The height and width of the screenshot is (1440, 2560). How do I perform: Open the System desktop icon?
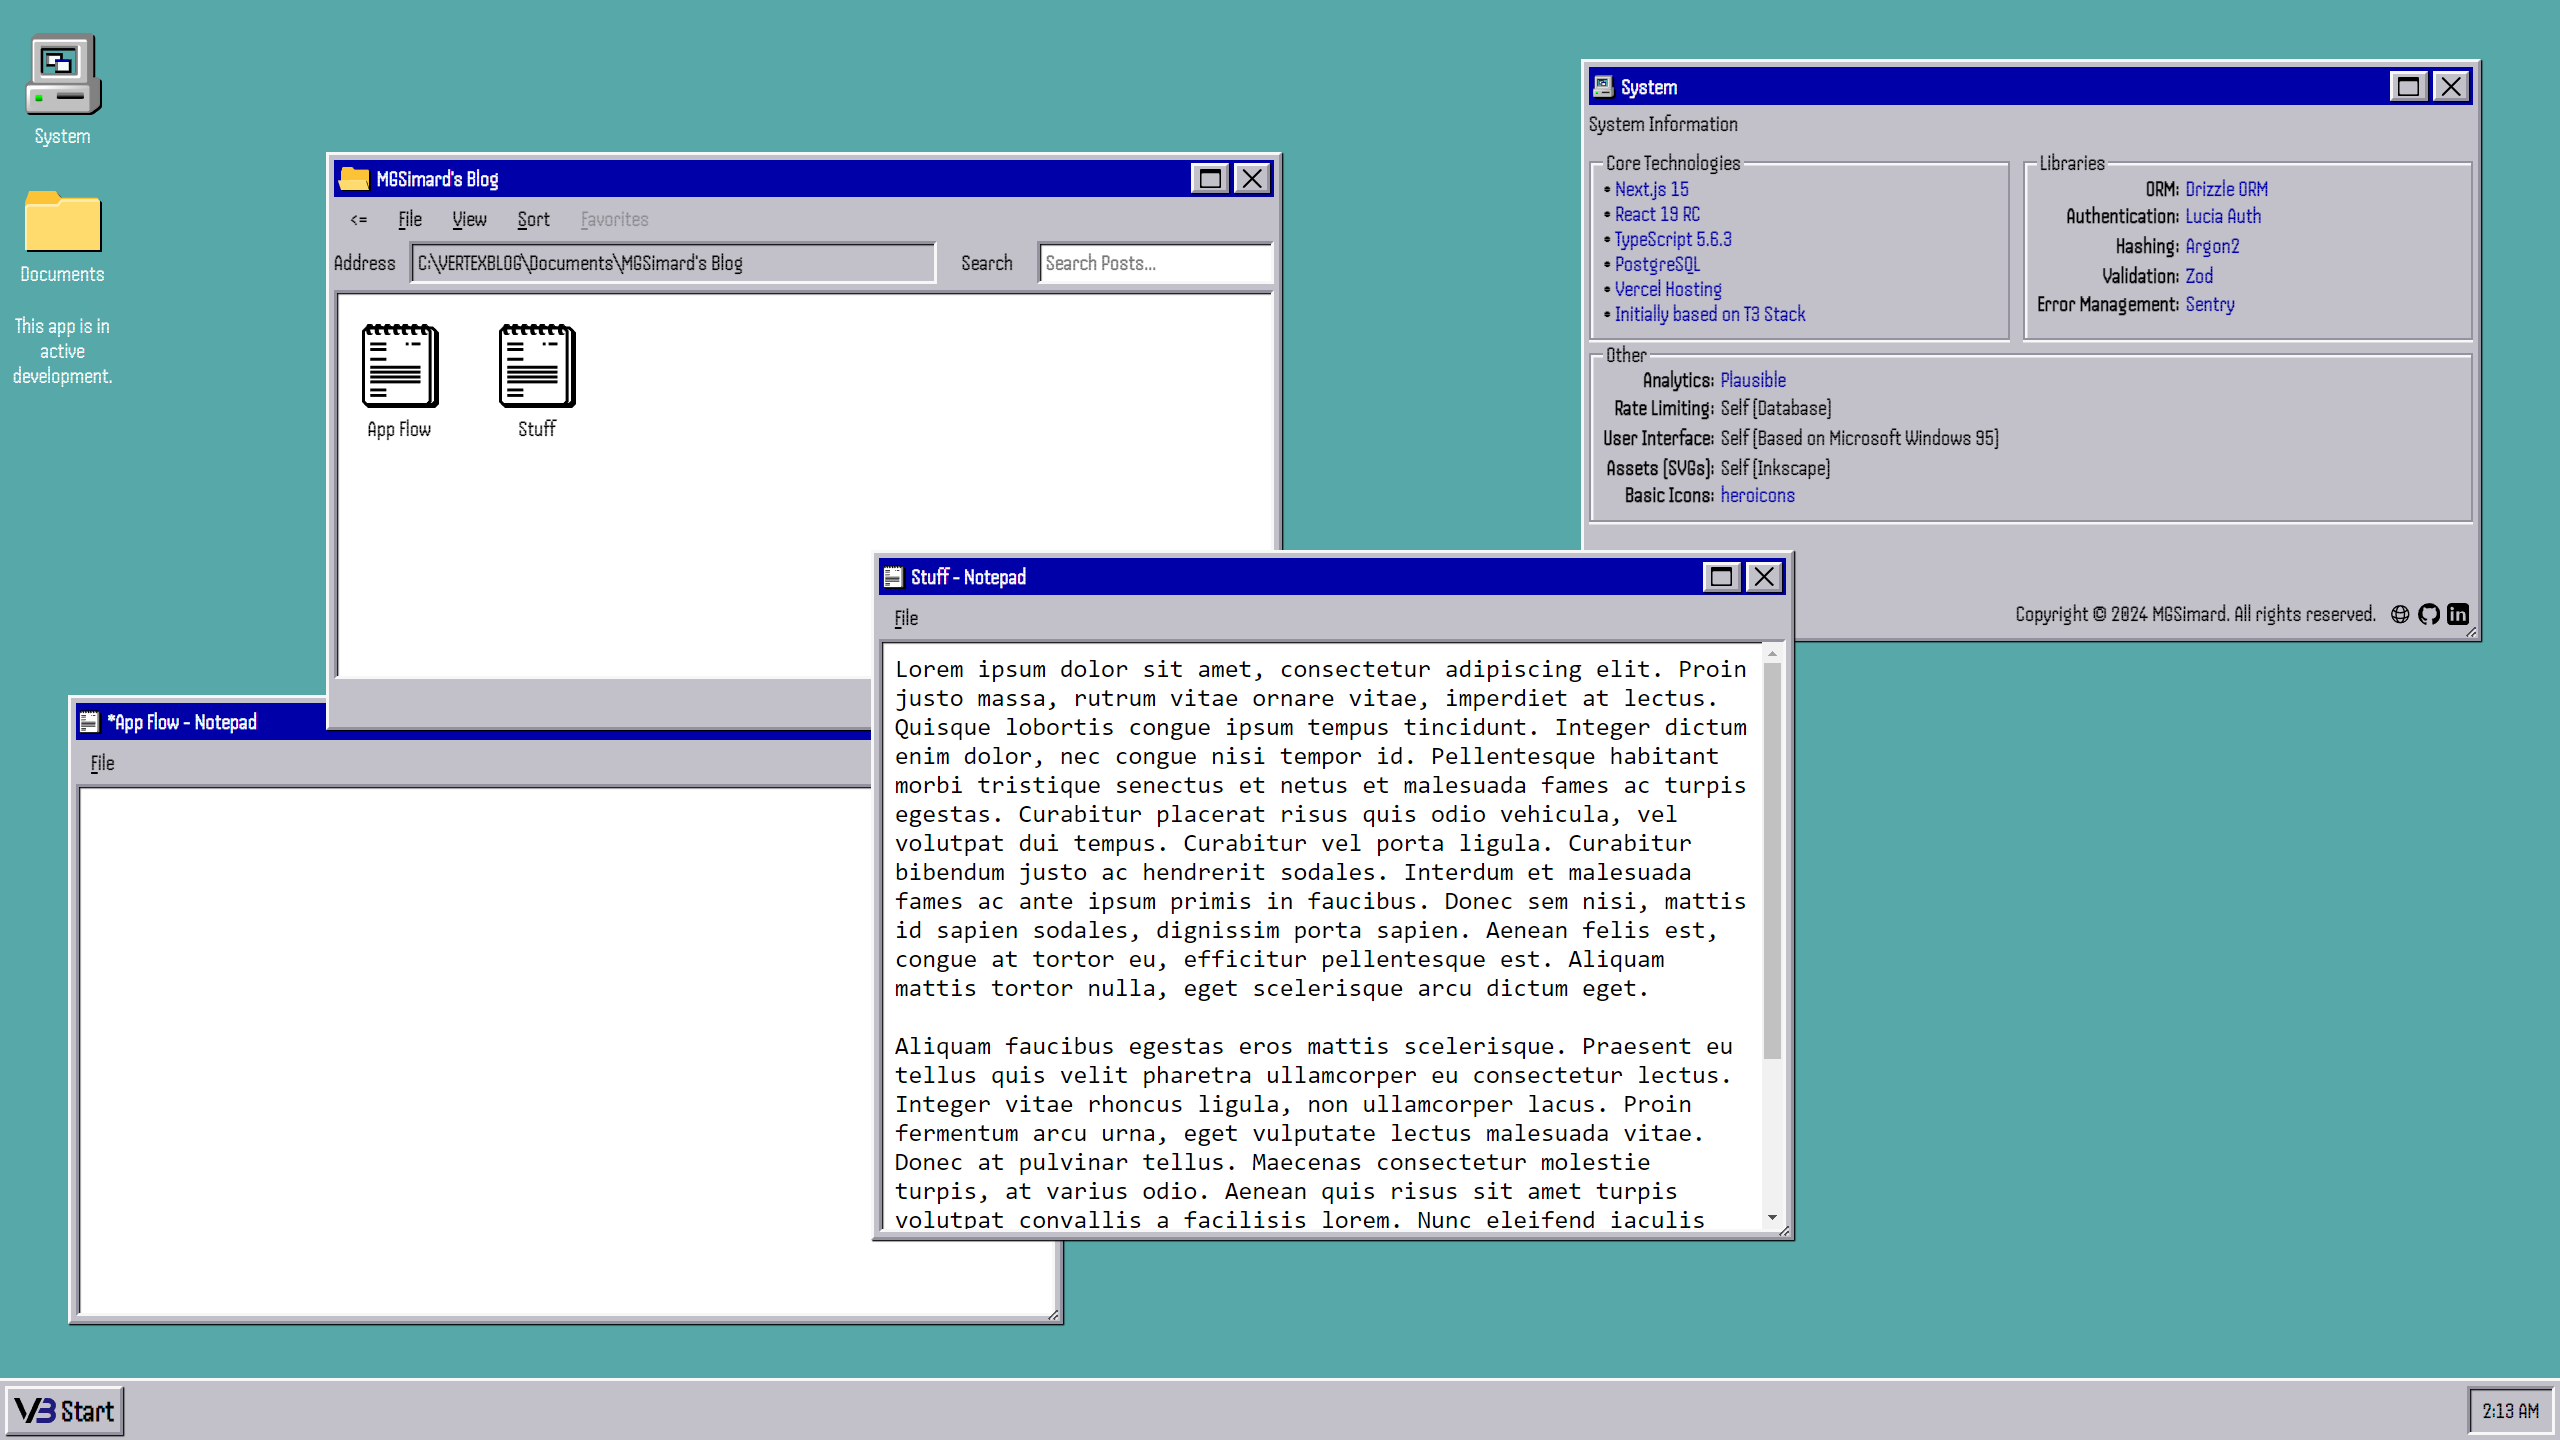tap(62, 76)
